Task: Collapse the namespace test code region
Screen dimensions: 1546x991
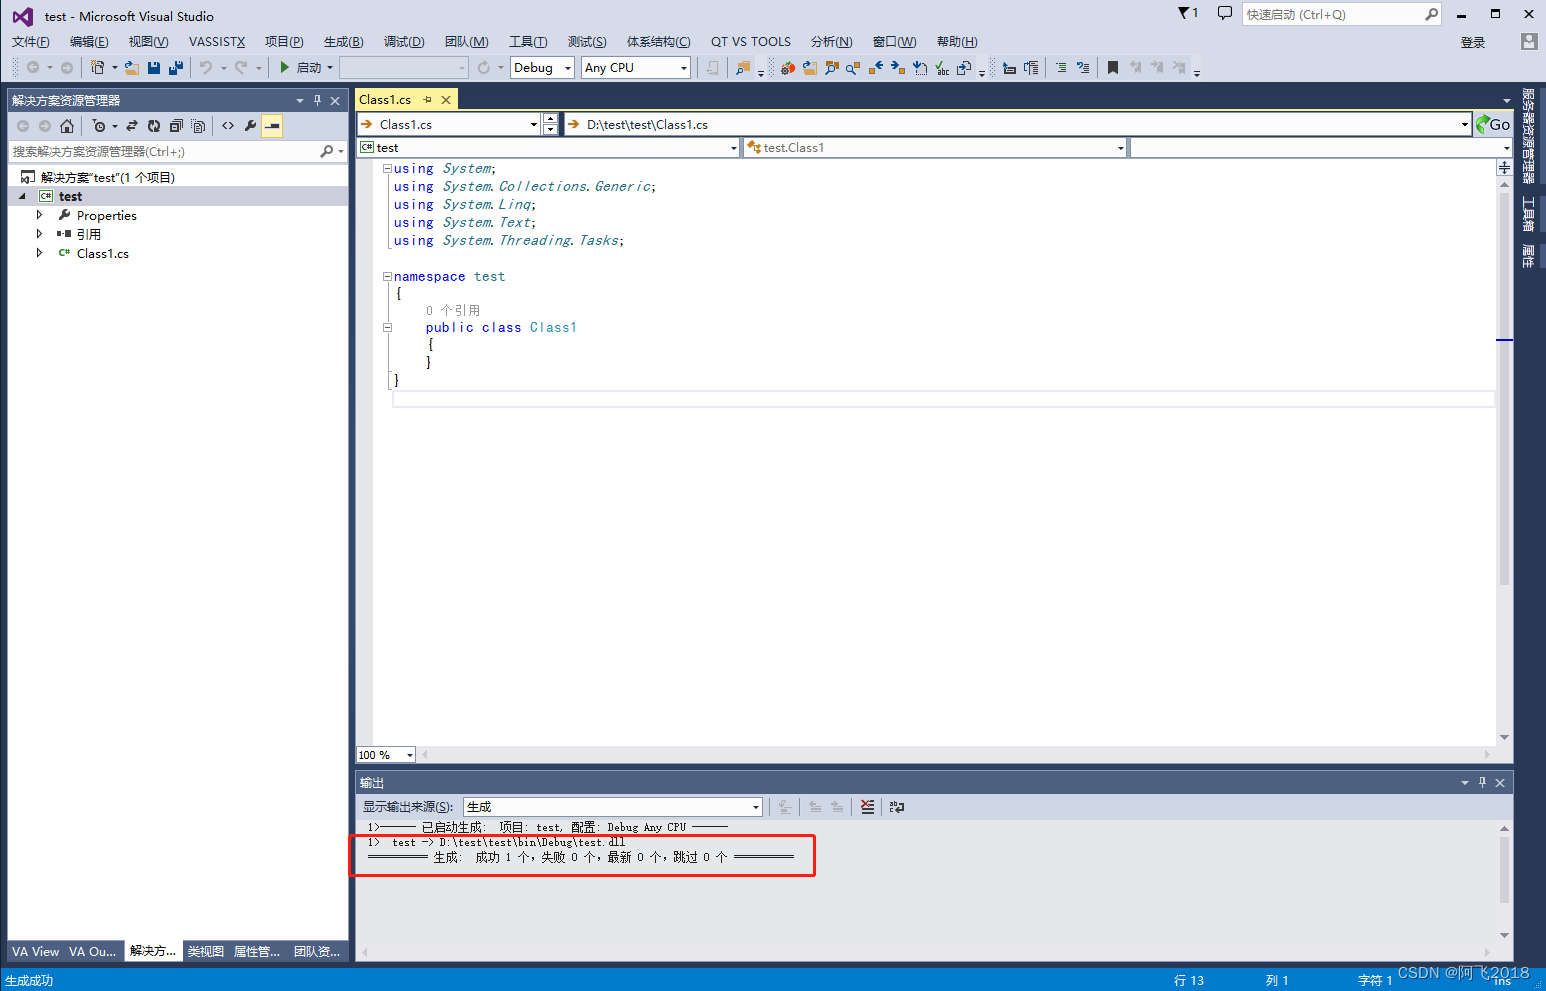Action: [386, 276]
